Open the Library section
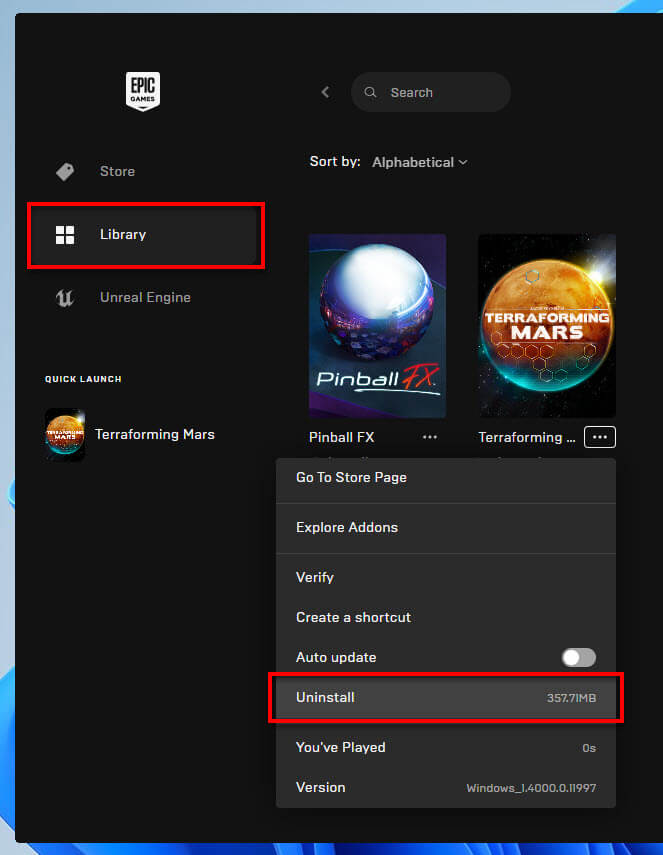This screenshot has height=855, width=663. (x=143, y=235)
